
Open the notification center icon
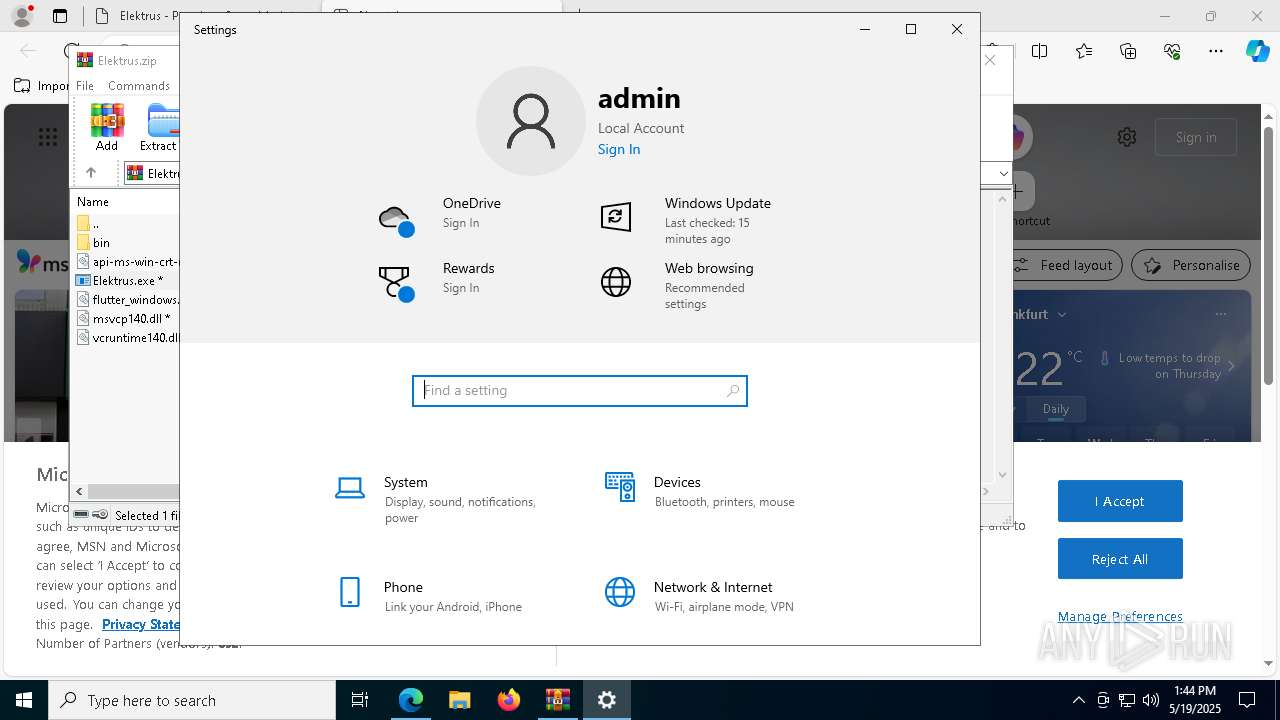tap(1247, 700)
